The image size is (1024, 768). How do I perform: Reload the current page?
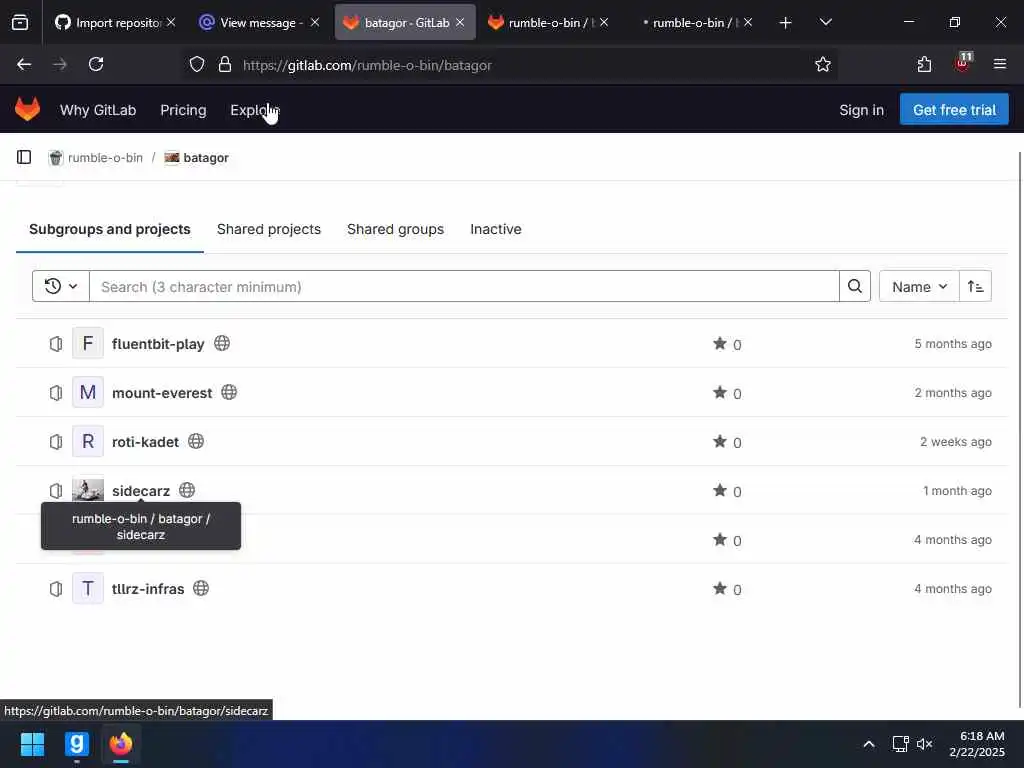pos(96,64)
